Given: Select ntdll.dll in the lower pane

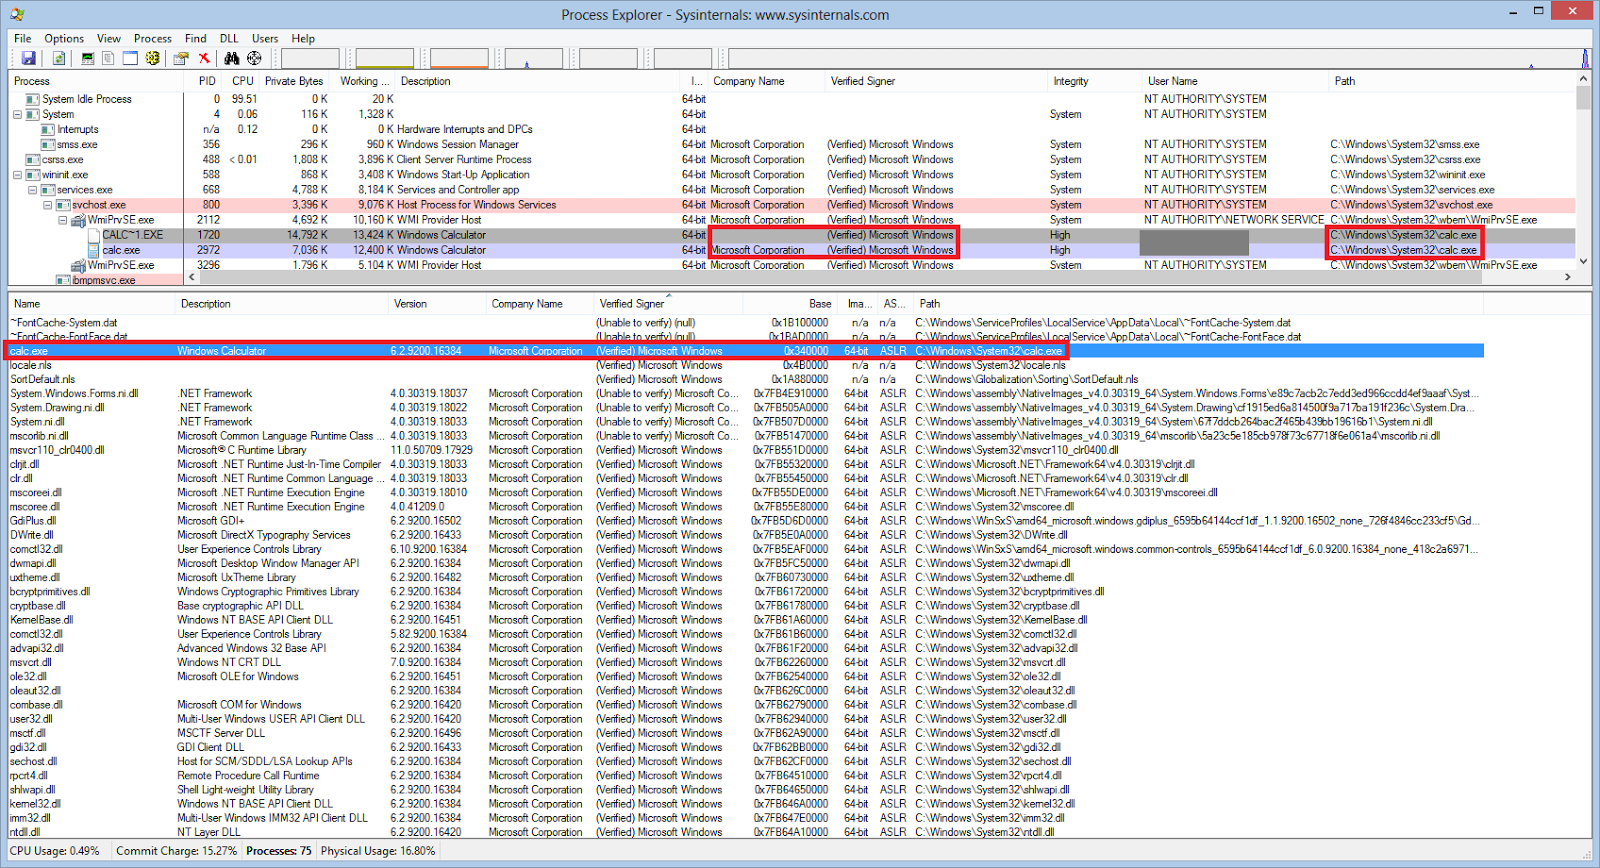Looking at the screenshot, I should coord(745,832).
